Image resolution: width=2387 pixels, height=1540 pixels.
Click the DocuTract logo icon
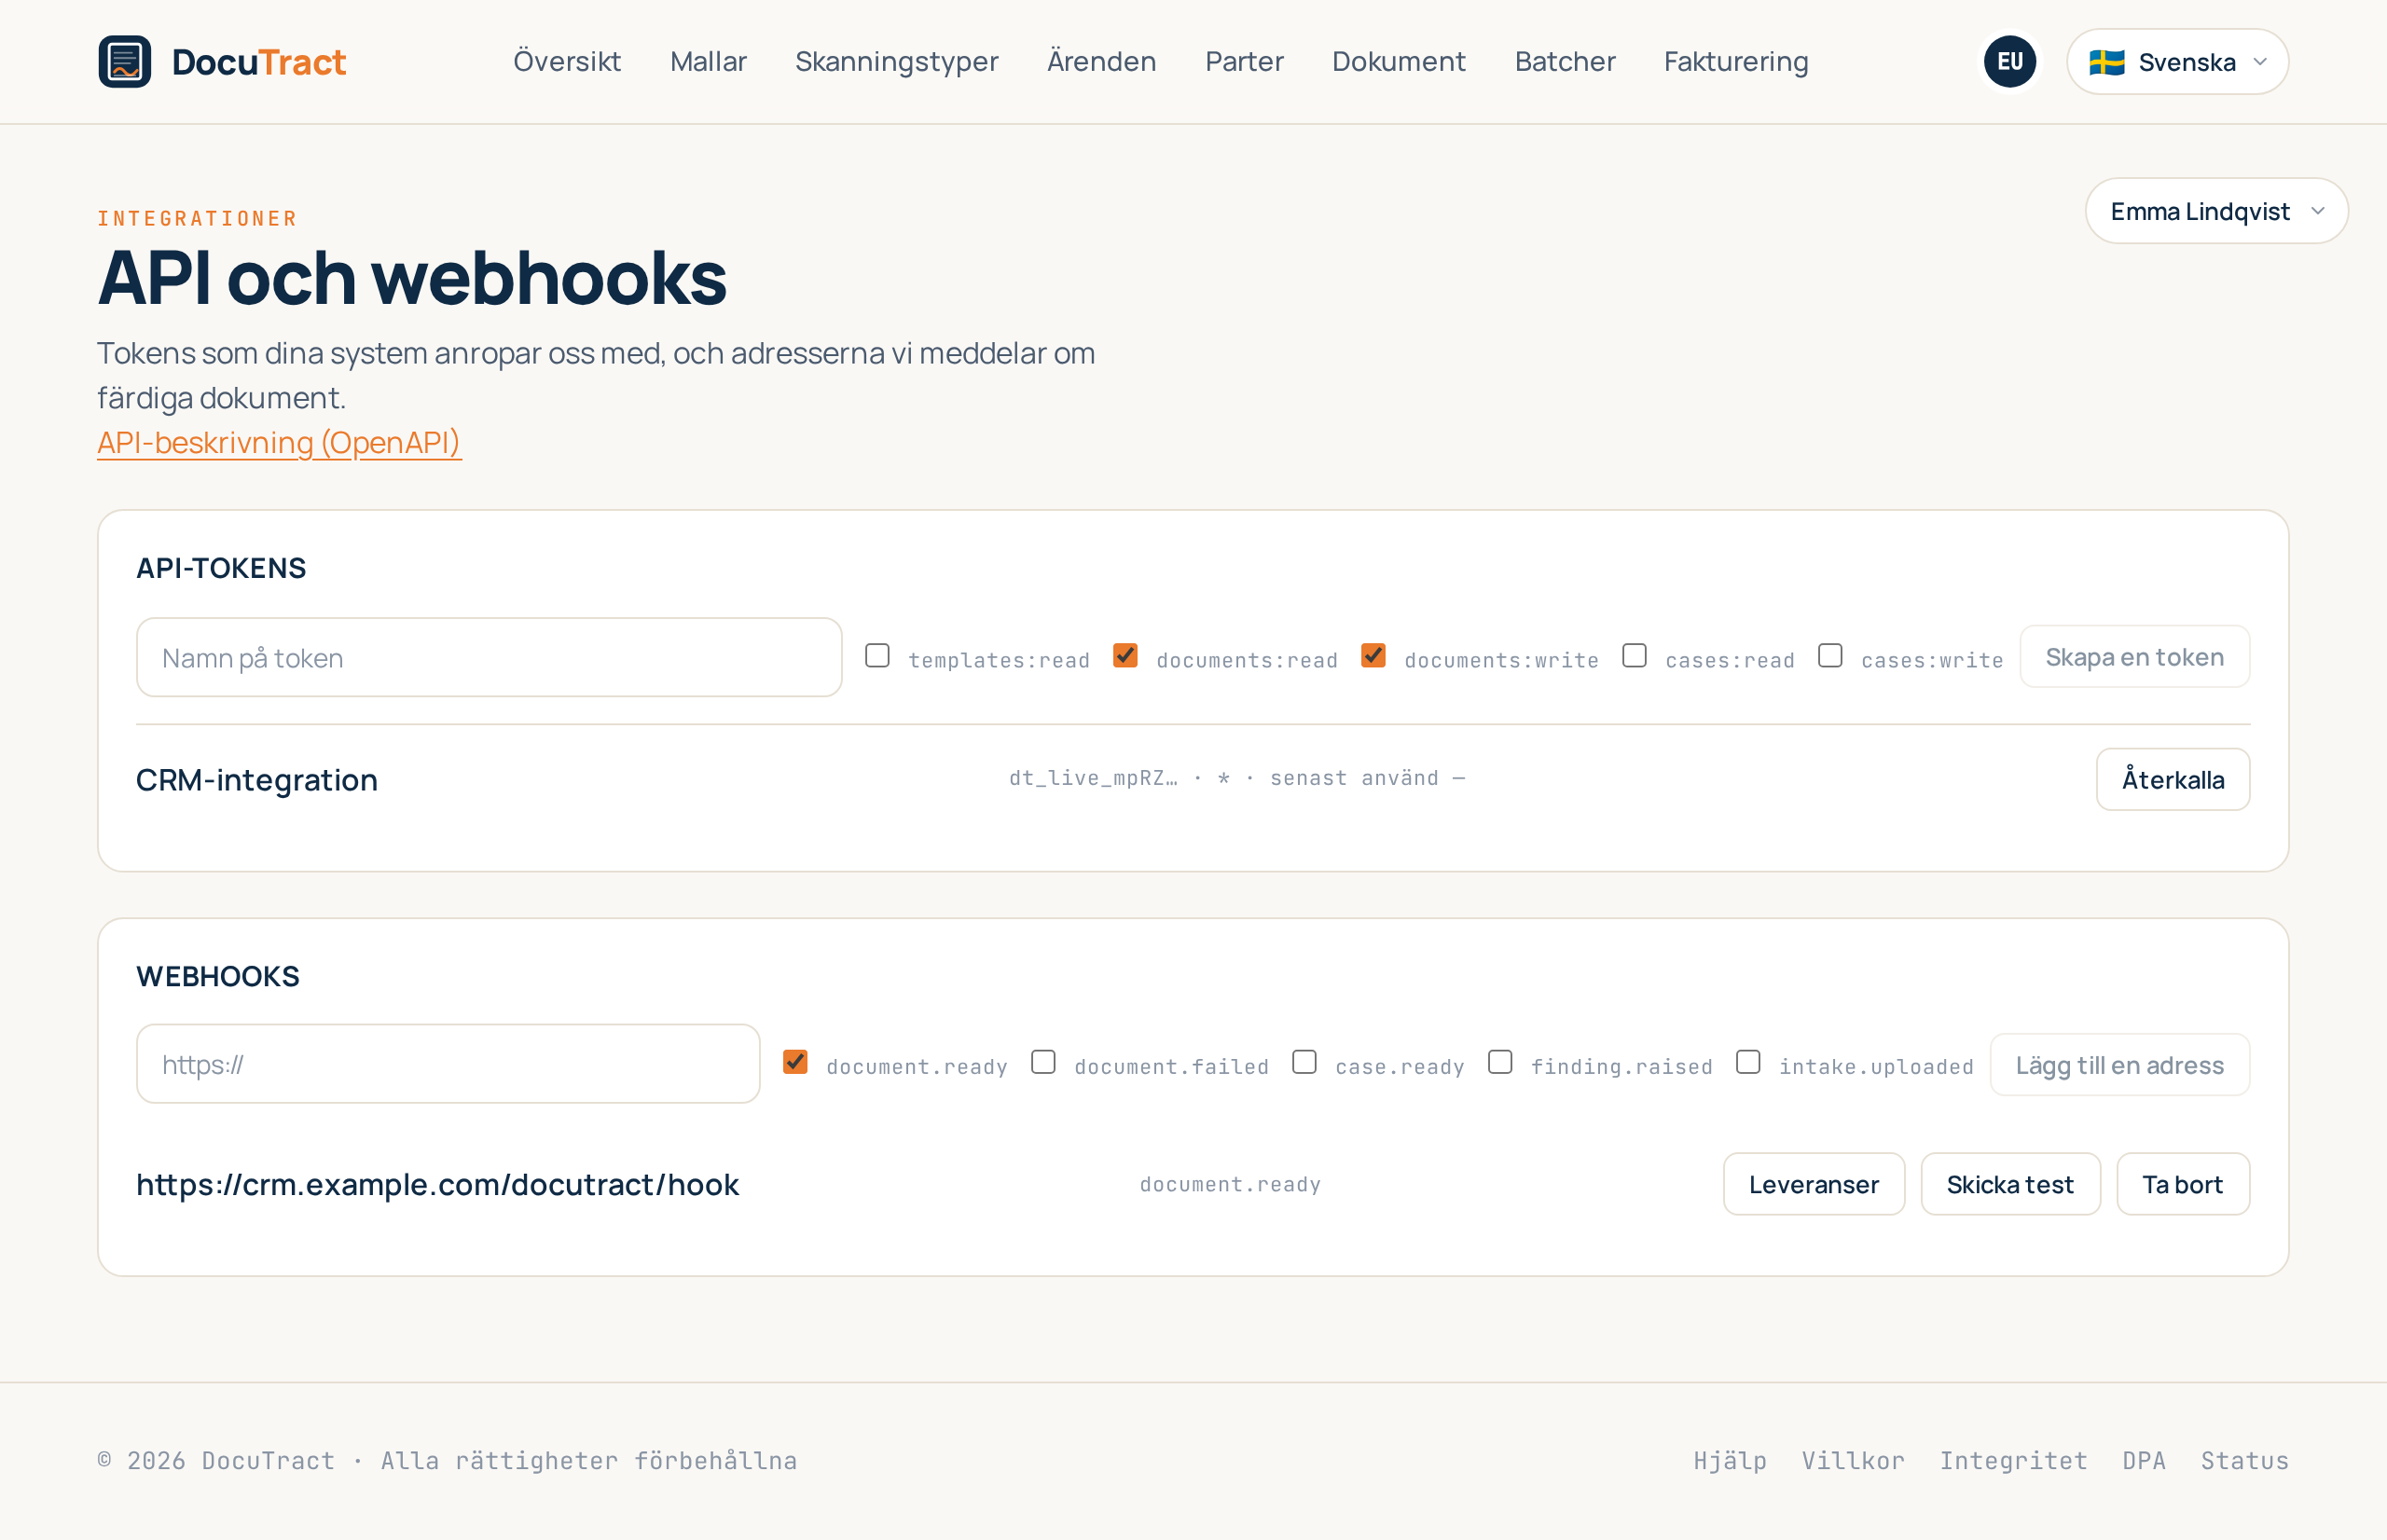click(125, 62)
